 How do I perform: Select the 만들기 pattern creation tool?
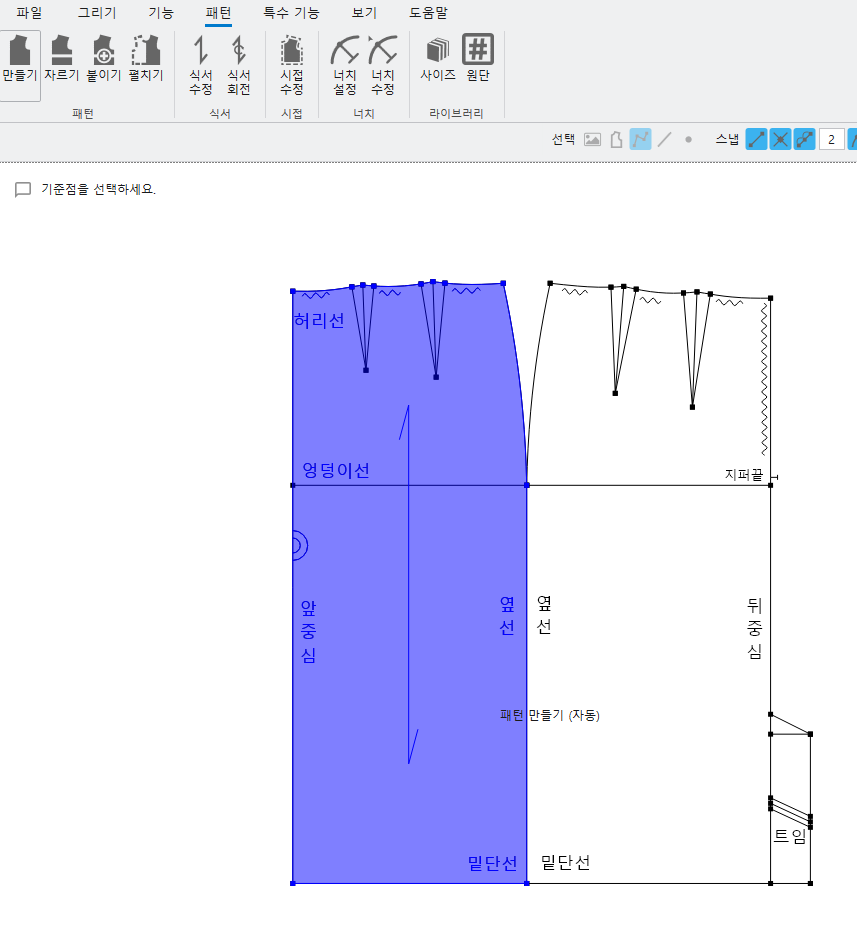point(20,65)
